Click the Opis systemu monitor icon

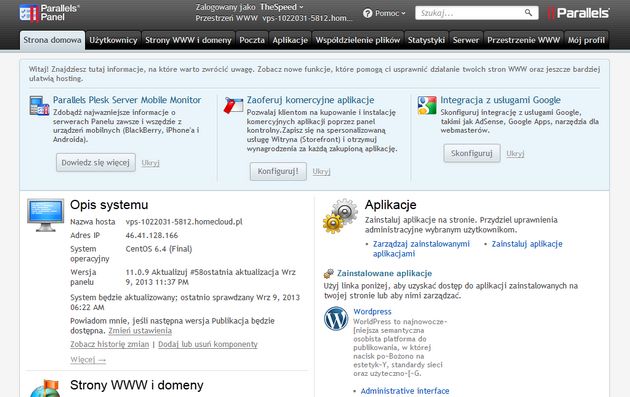pyautogui.click(x=45, y=215)
